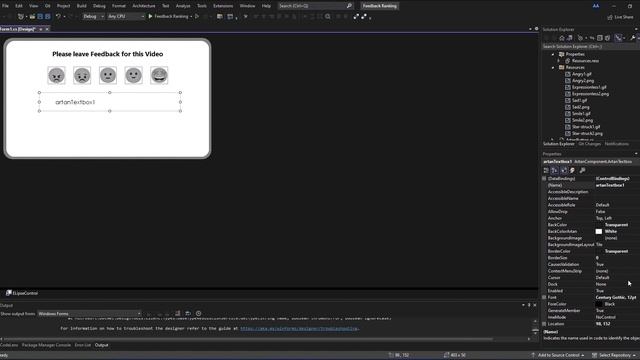Click the Live Share button
The image size is (640, 360).
tap(620, 17)
